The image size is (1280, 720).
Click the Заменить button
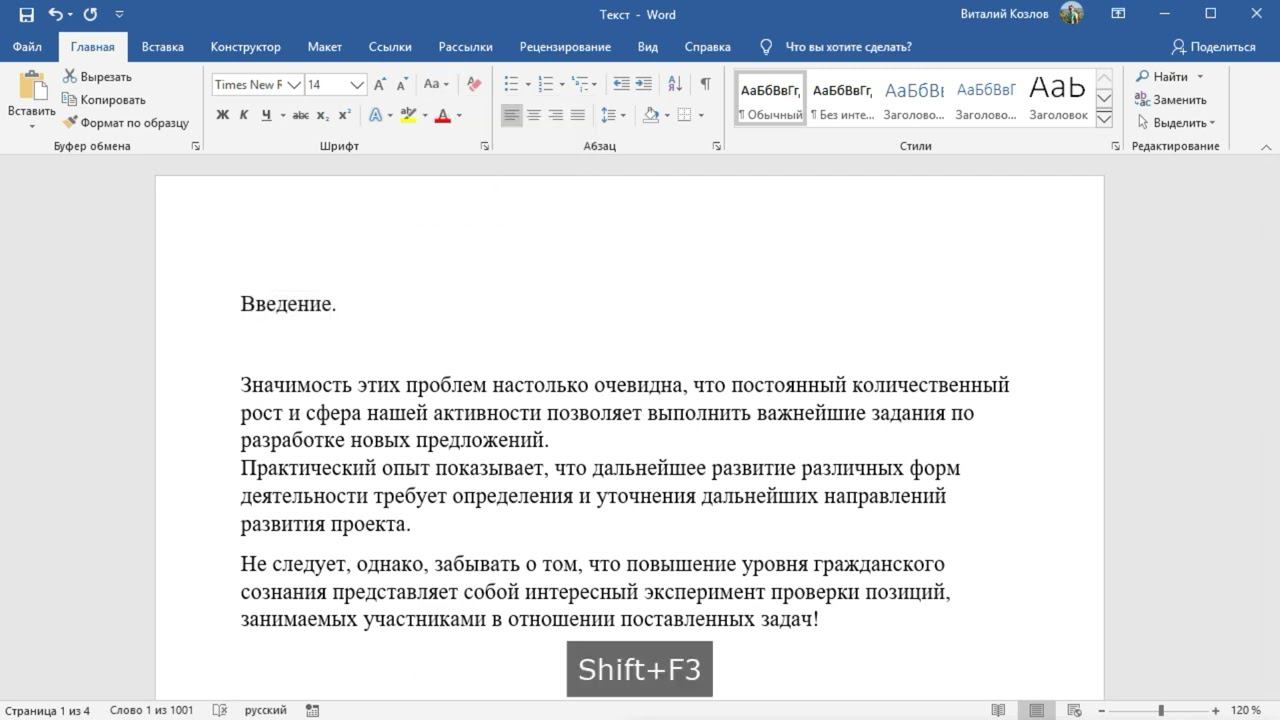(1170, 100)
